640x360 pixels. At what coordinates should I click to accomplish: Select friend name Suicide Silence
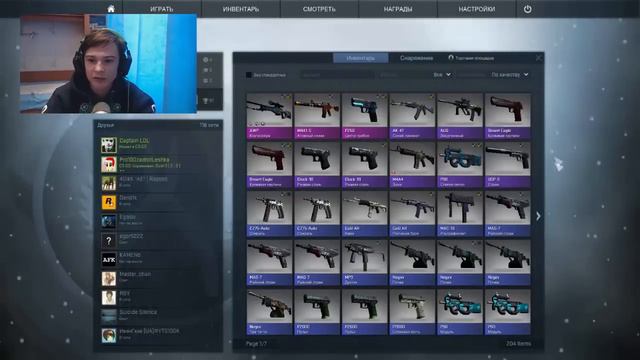click(x=138, y=312)
